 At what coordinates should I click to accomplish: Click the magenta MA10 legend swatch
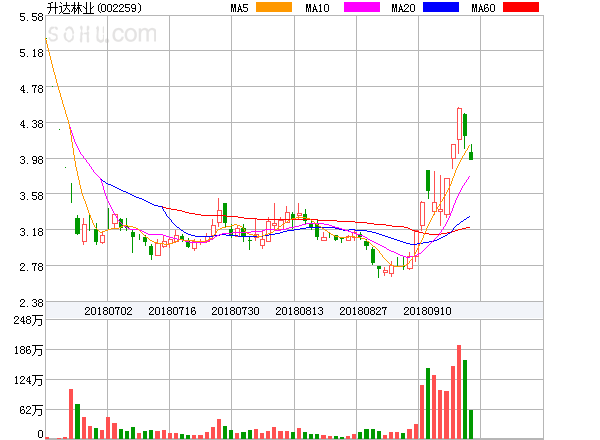pyautogui.click(x=362, y=7)
